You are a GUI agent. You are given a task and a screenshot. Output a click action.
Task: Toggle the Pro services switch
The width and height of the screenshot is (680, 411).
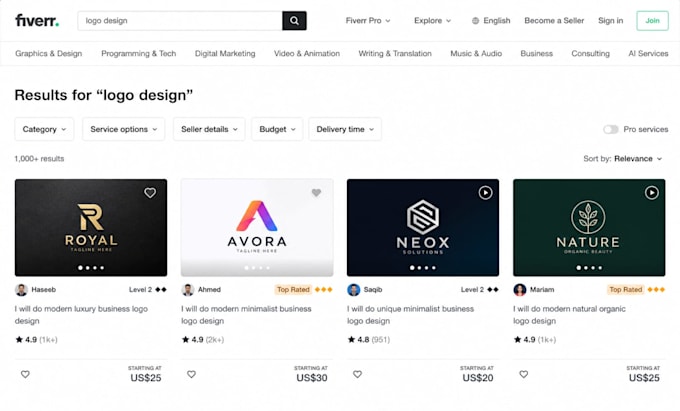point(611,129)
